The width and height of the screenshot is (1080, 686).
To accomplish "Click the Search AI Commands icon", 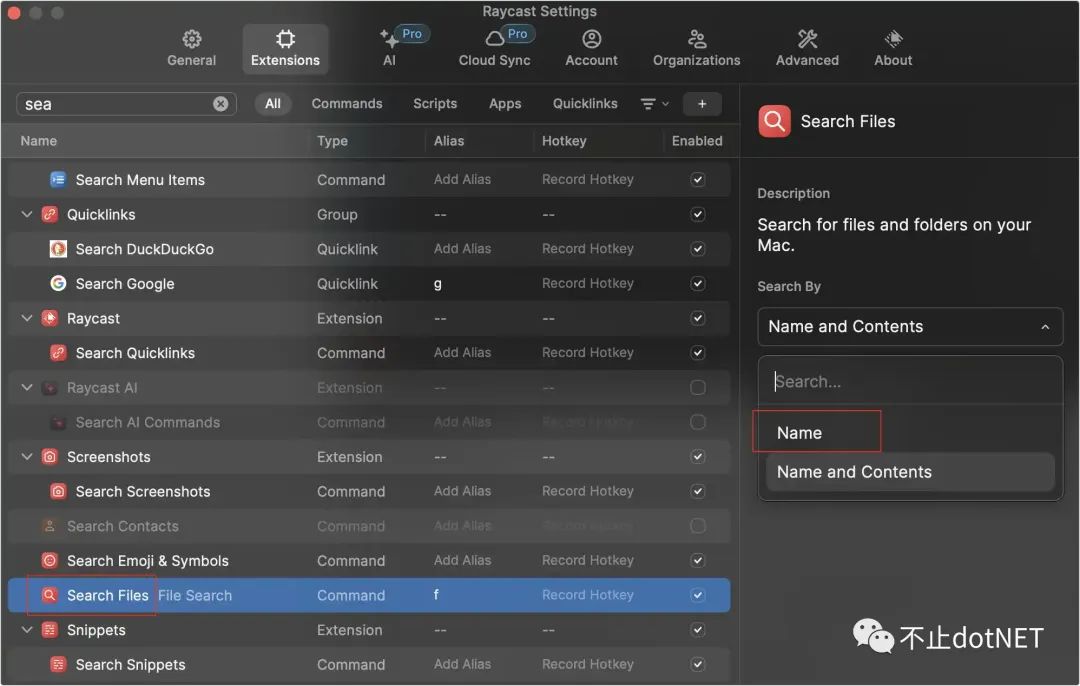I will coord(58,422).
